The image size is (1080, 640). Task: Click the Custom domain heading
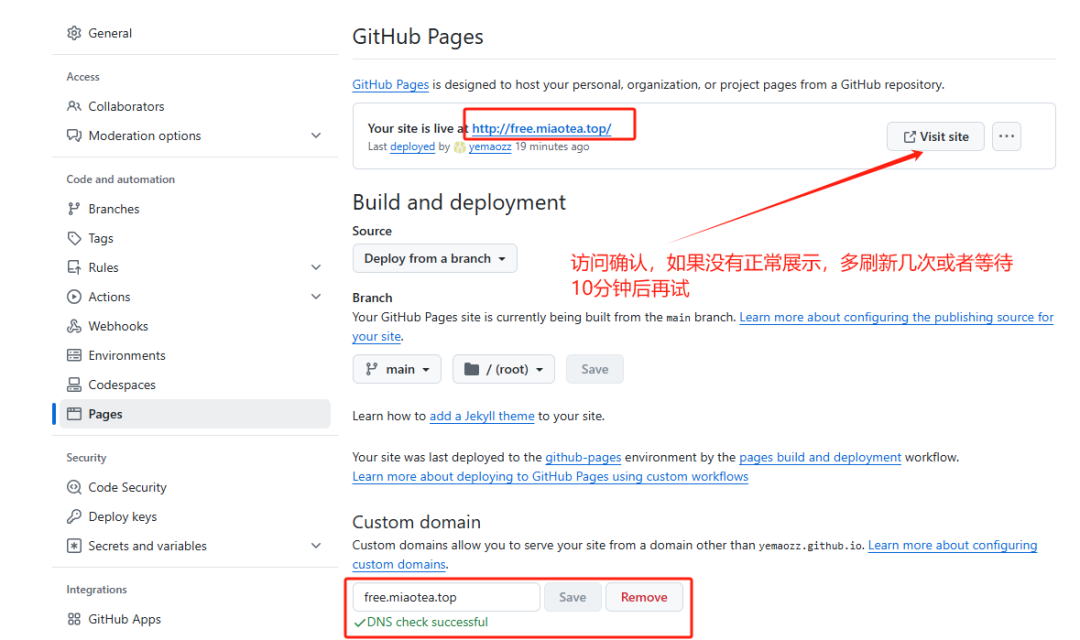click(417, 522)
